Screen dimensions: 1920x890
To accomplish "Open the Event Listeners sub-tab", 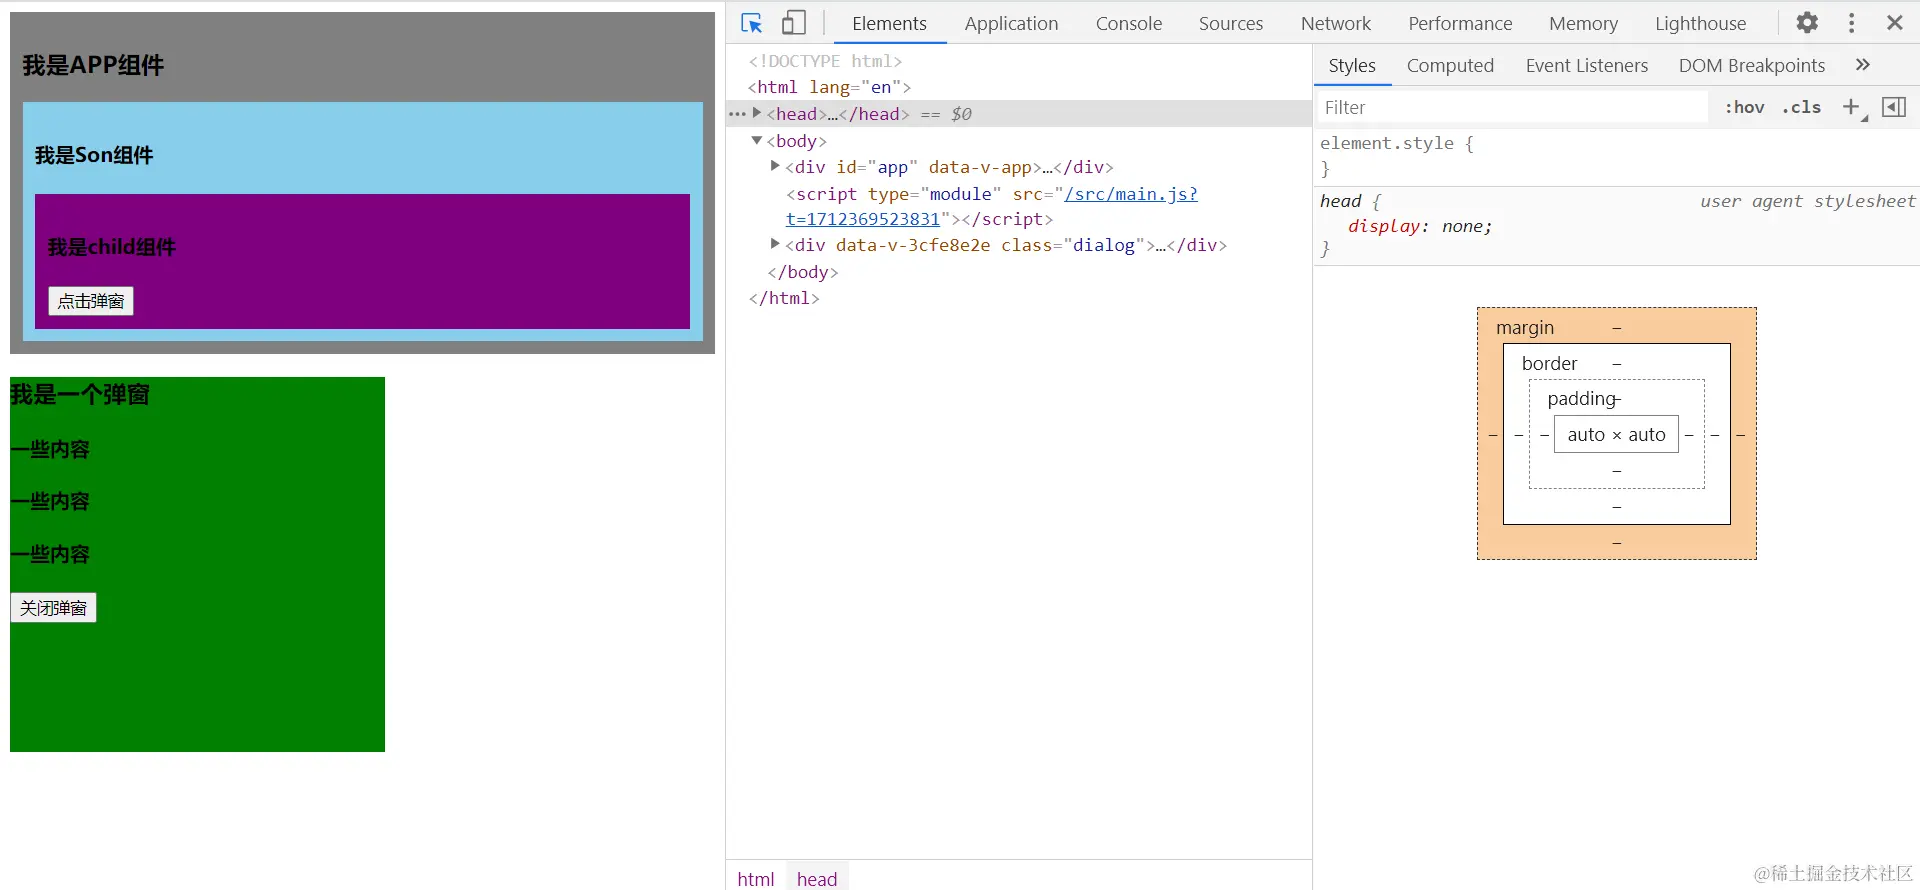I will point(1586,65).
